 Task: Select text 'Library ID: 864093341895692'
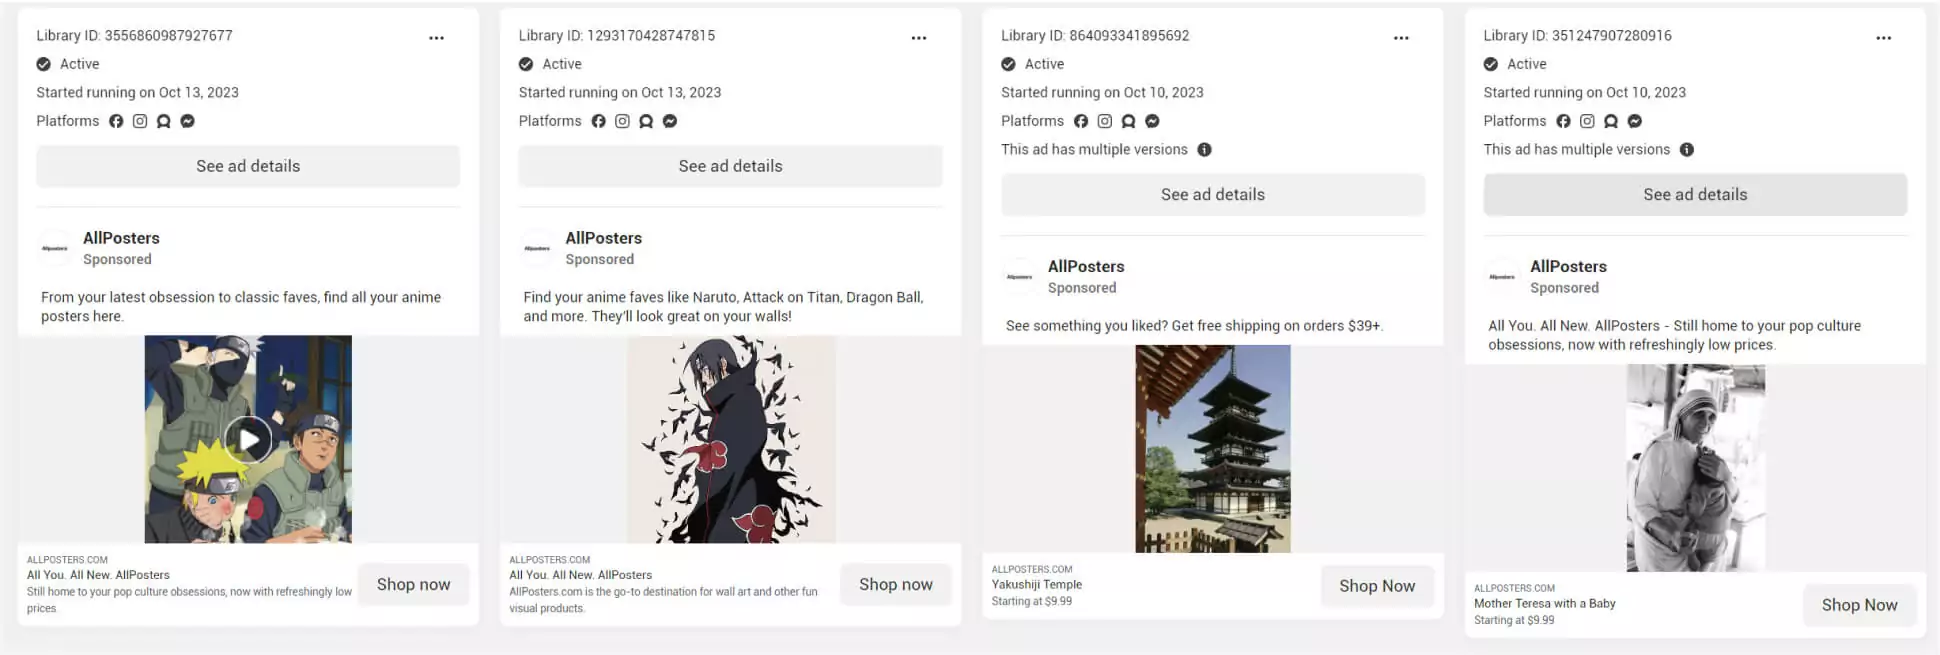click(1095, 36)
